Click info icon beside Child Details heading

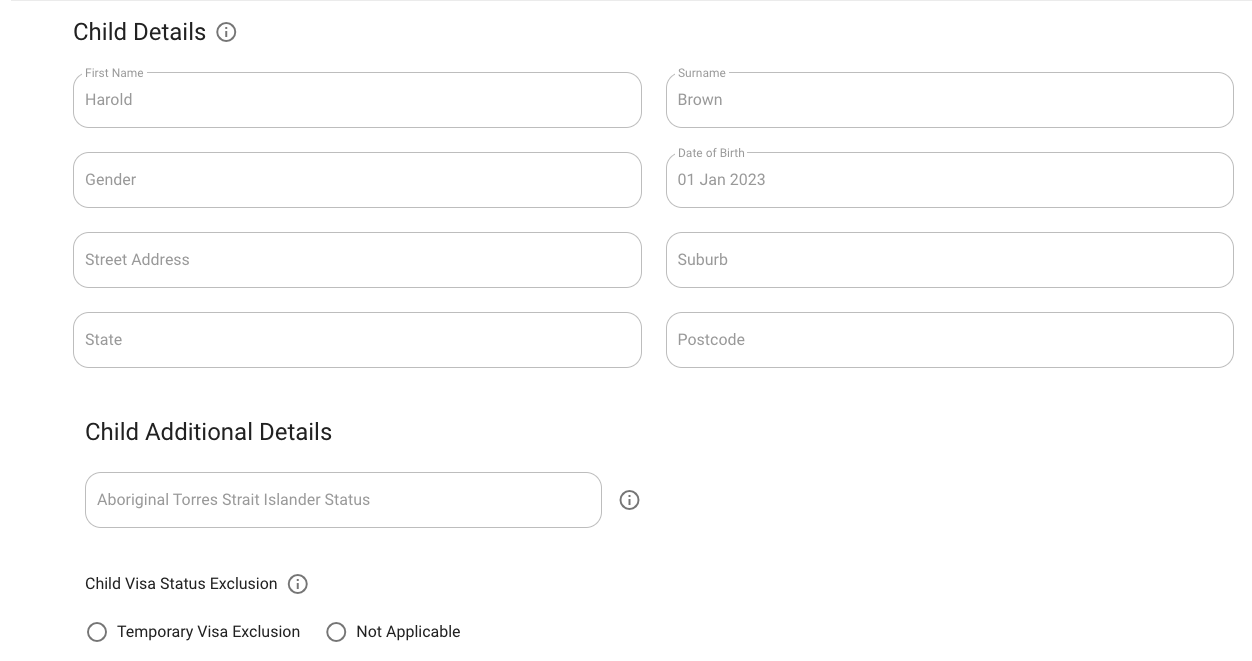[x=227, y=33]
